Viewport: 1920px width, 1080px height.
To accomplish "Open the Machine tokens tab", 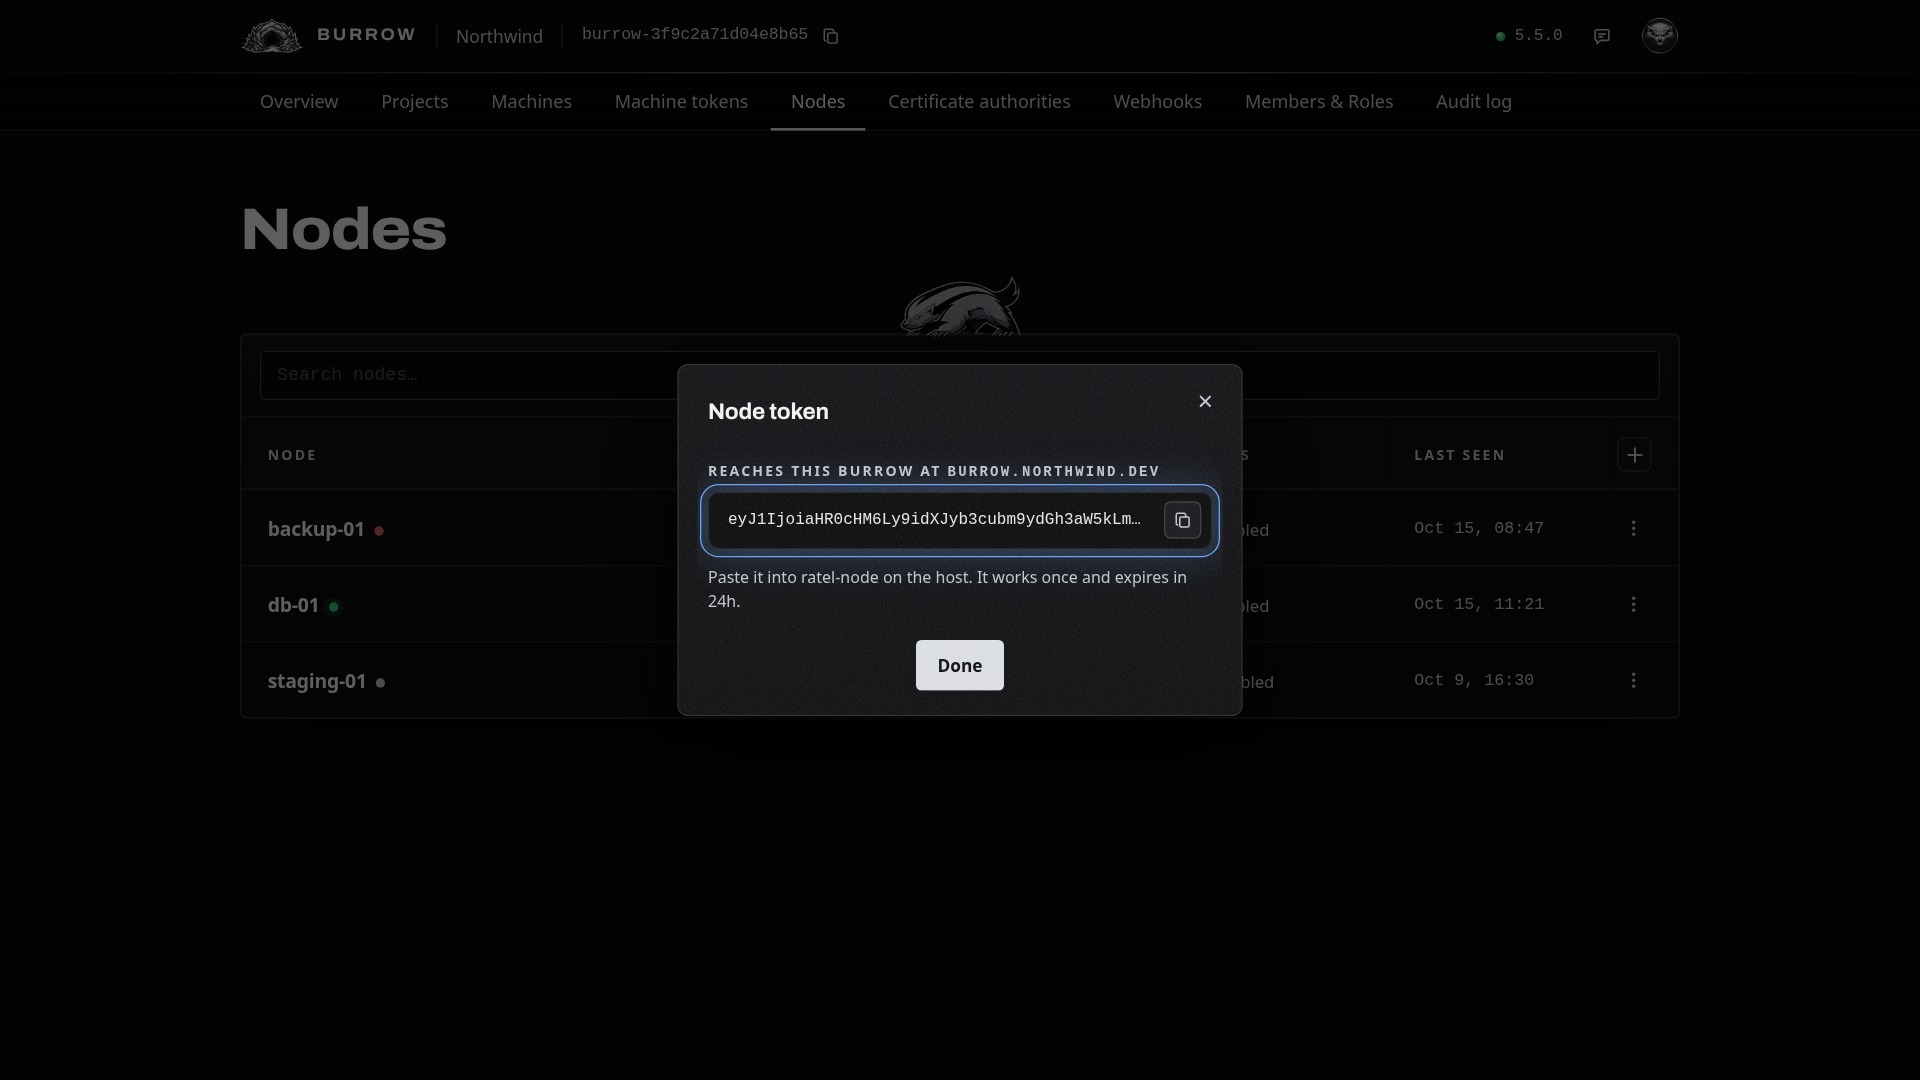I will tap(681, 102).
